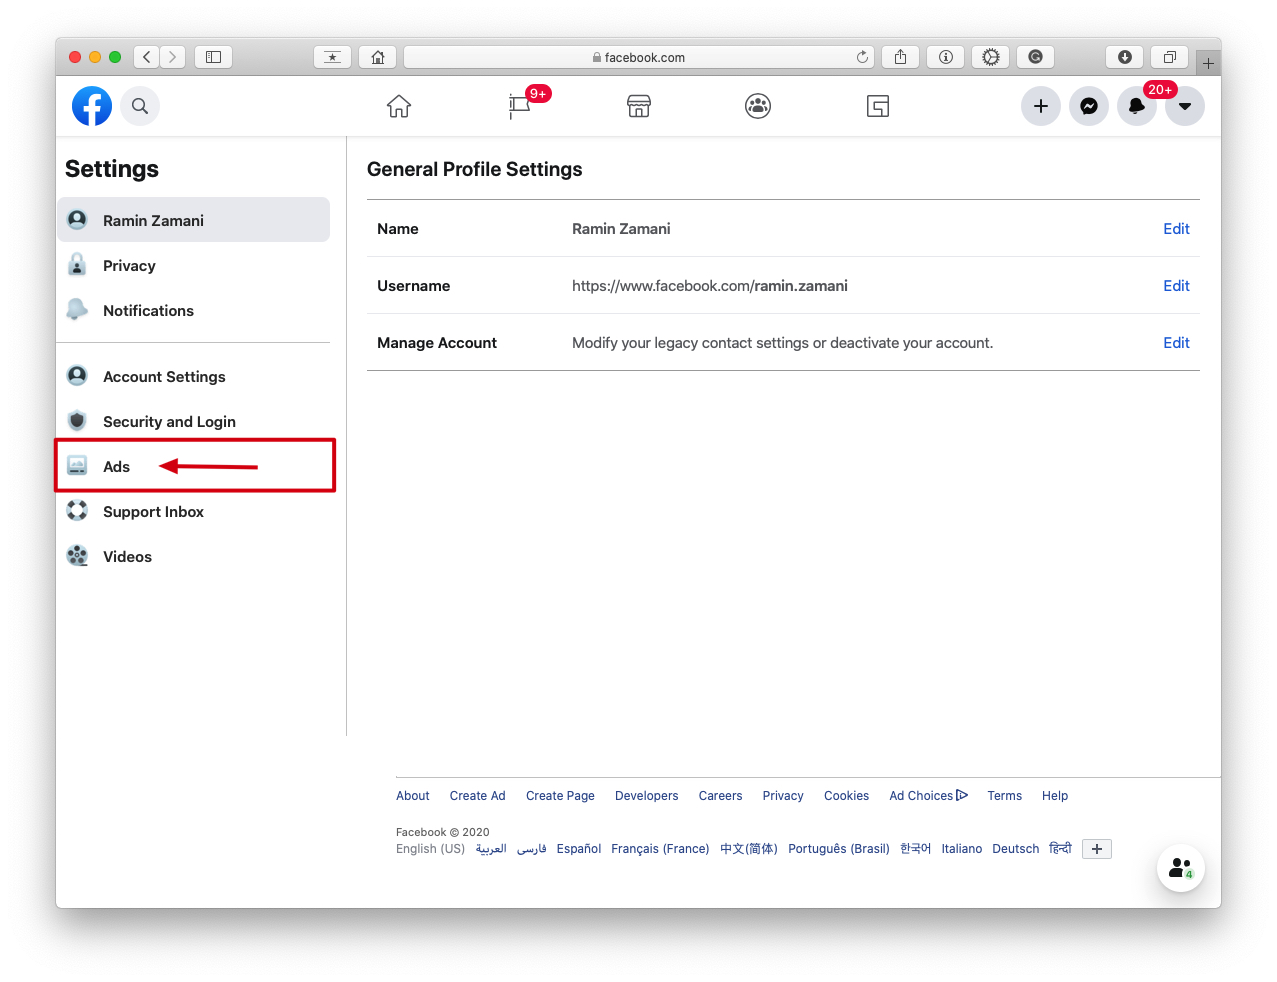
Task: Show Safari tab overview button
Action: tap(1170, 57)
